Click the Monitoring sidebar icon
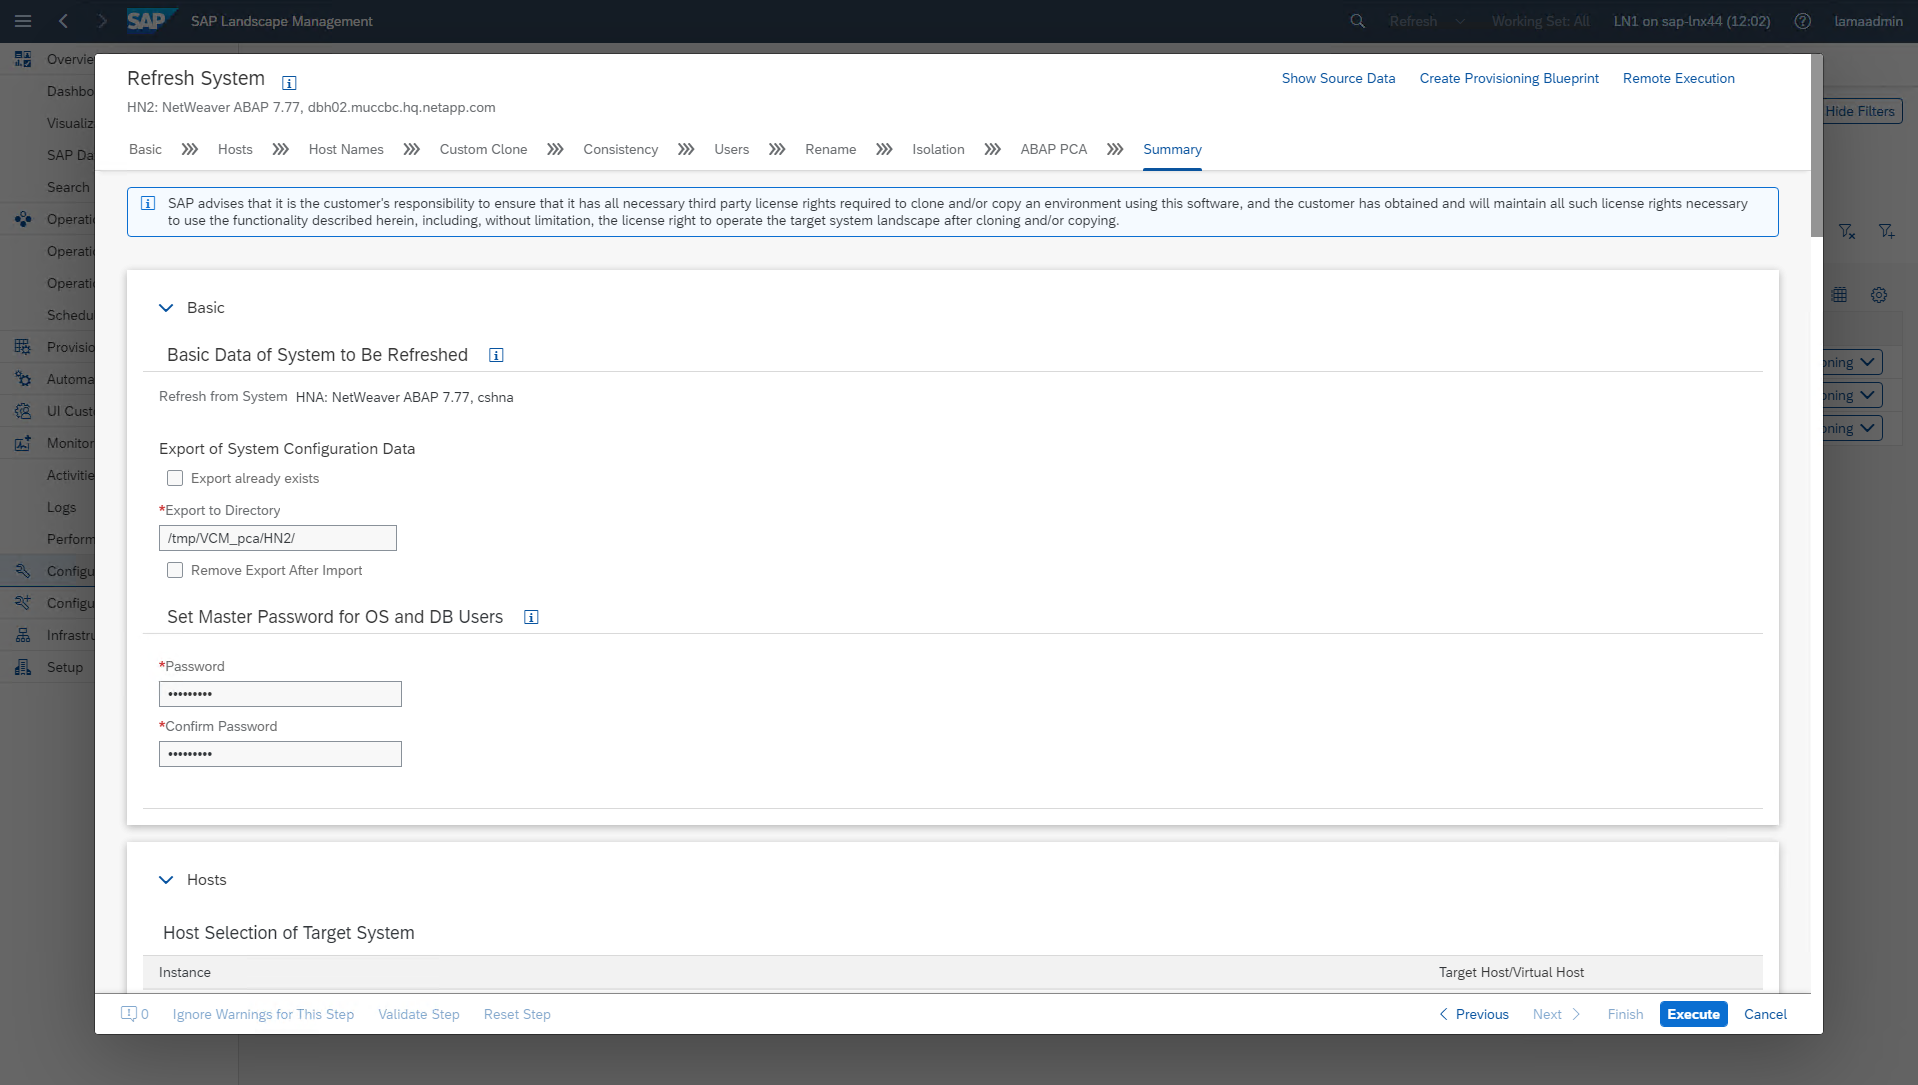The image size is (1918, 1085). click(22, 443)
